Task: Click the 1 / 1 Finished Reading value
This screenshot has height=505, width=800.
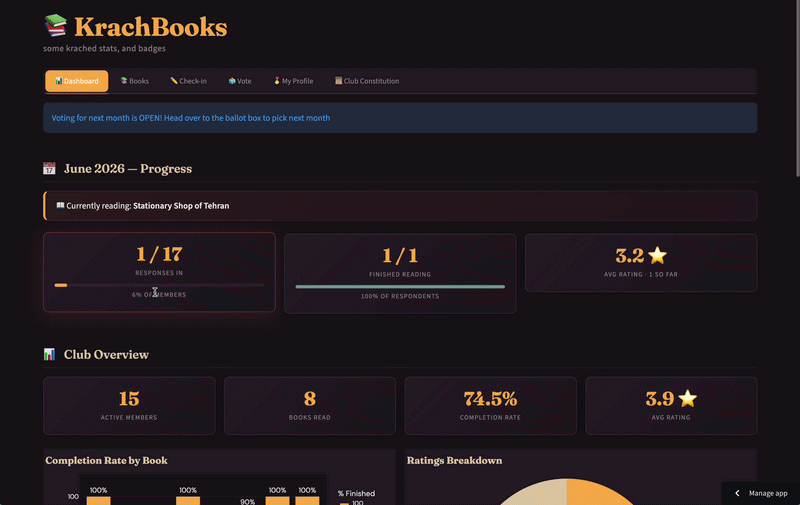Action: pyautogui.click(x=400, y=256)
